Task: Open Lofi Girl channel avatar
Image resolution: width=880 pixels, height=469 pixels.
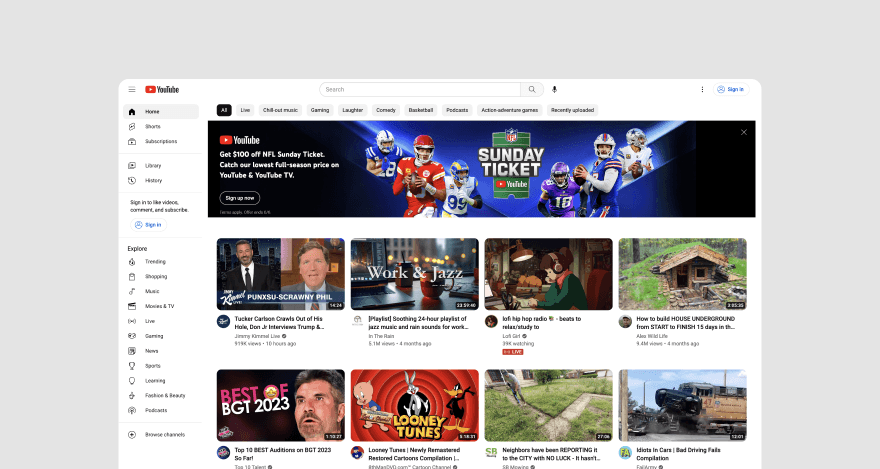Action: coord(491,321)
